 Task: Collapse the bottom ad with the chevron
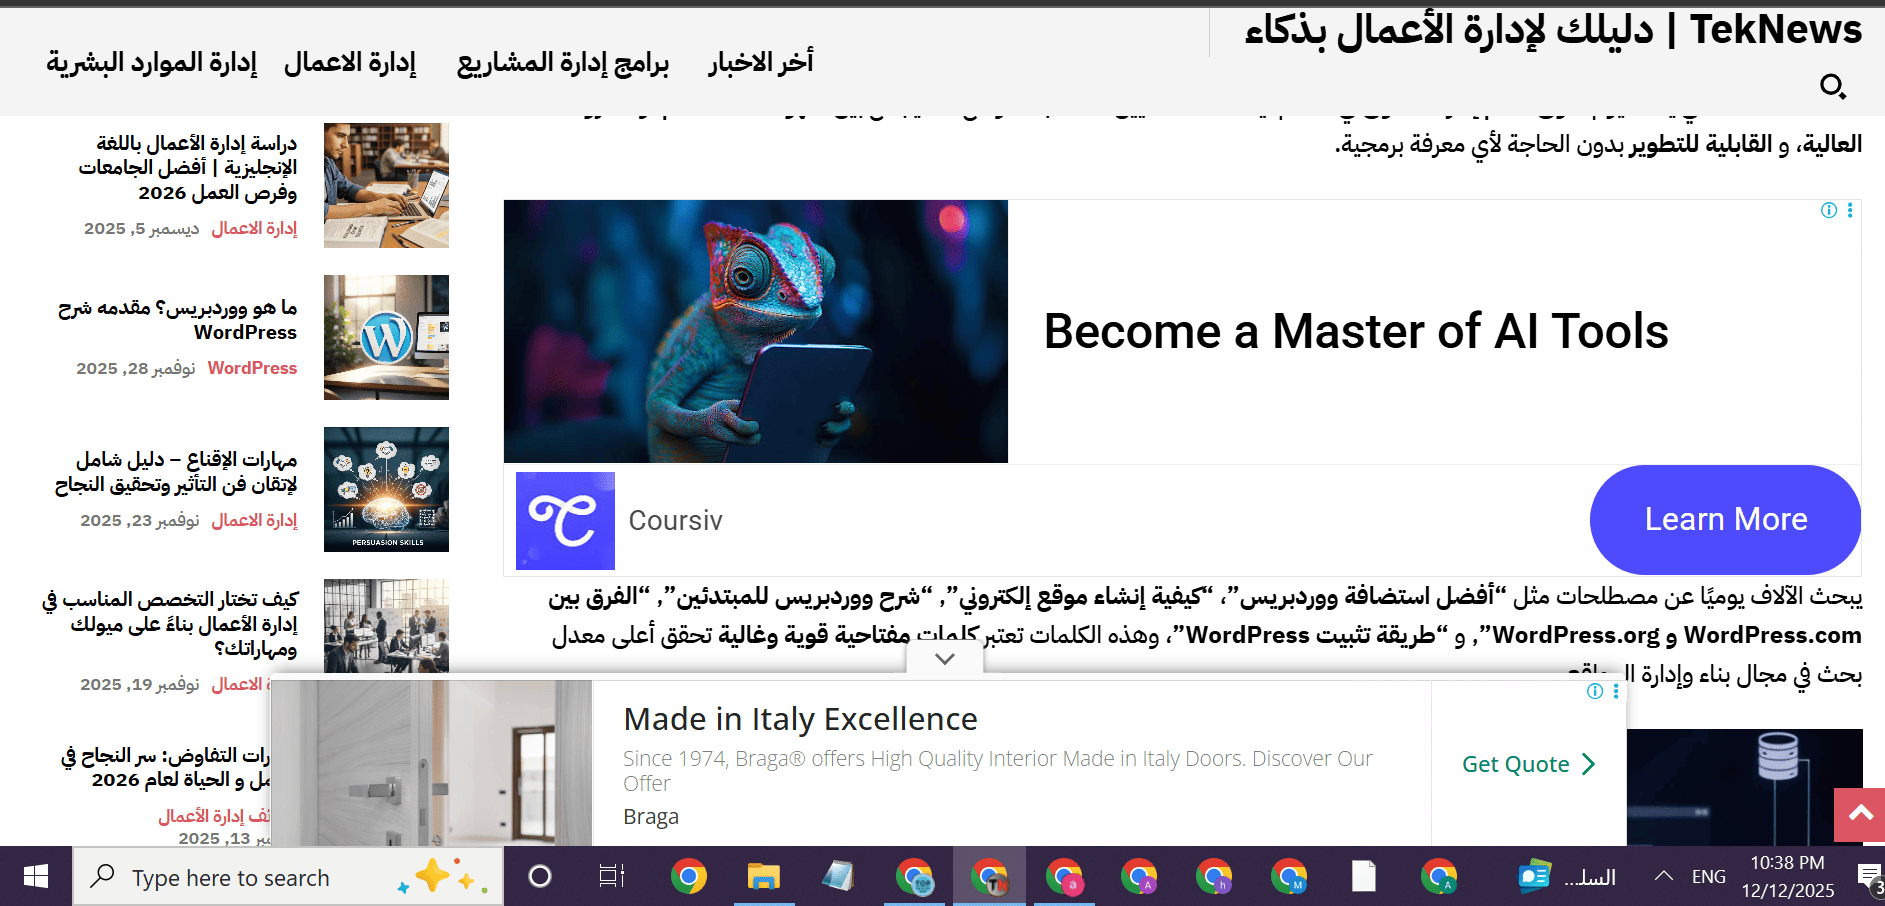(x=945, y=659)
